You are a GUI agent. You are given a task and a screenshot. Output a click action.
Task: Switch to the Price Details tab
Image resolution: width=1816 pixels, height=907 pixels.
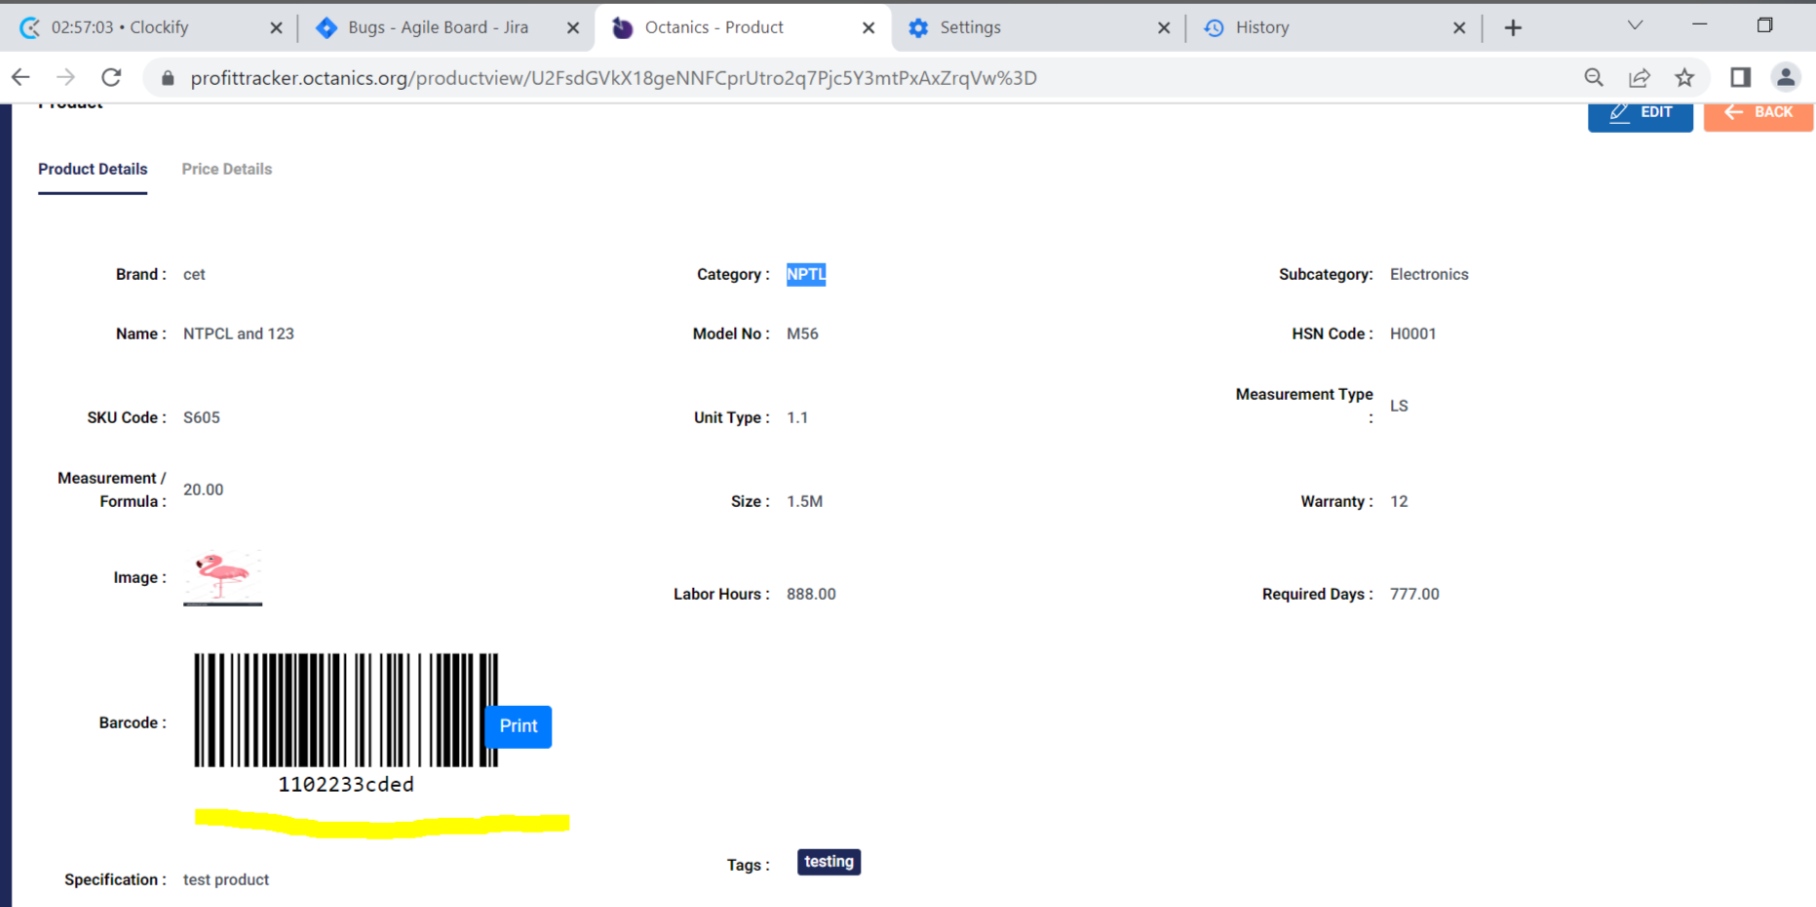[x=226, y=169]
